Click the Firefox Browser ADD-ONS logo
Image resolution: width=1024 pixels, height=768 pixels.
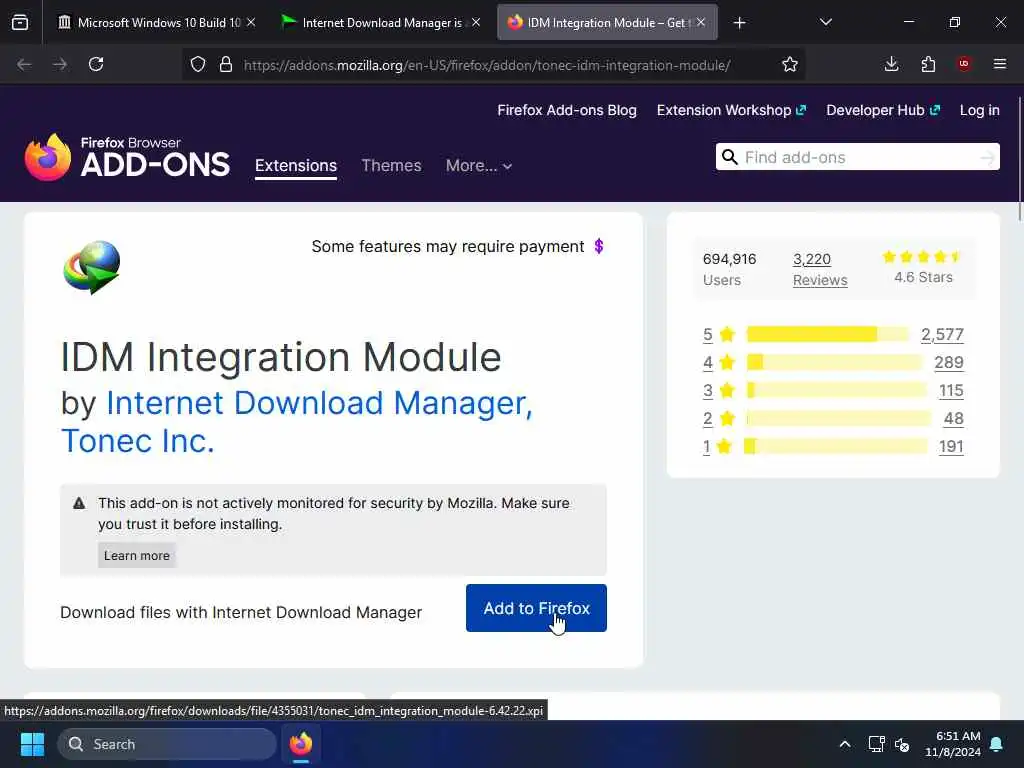(x=127, y=157)
